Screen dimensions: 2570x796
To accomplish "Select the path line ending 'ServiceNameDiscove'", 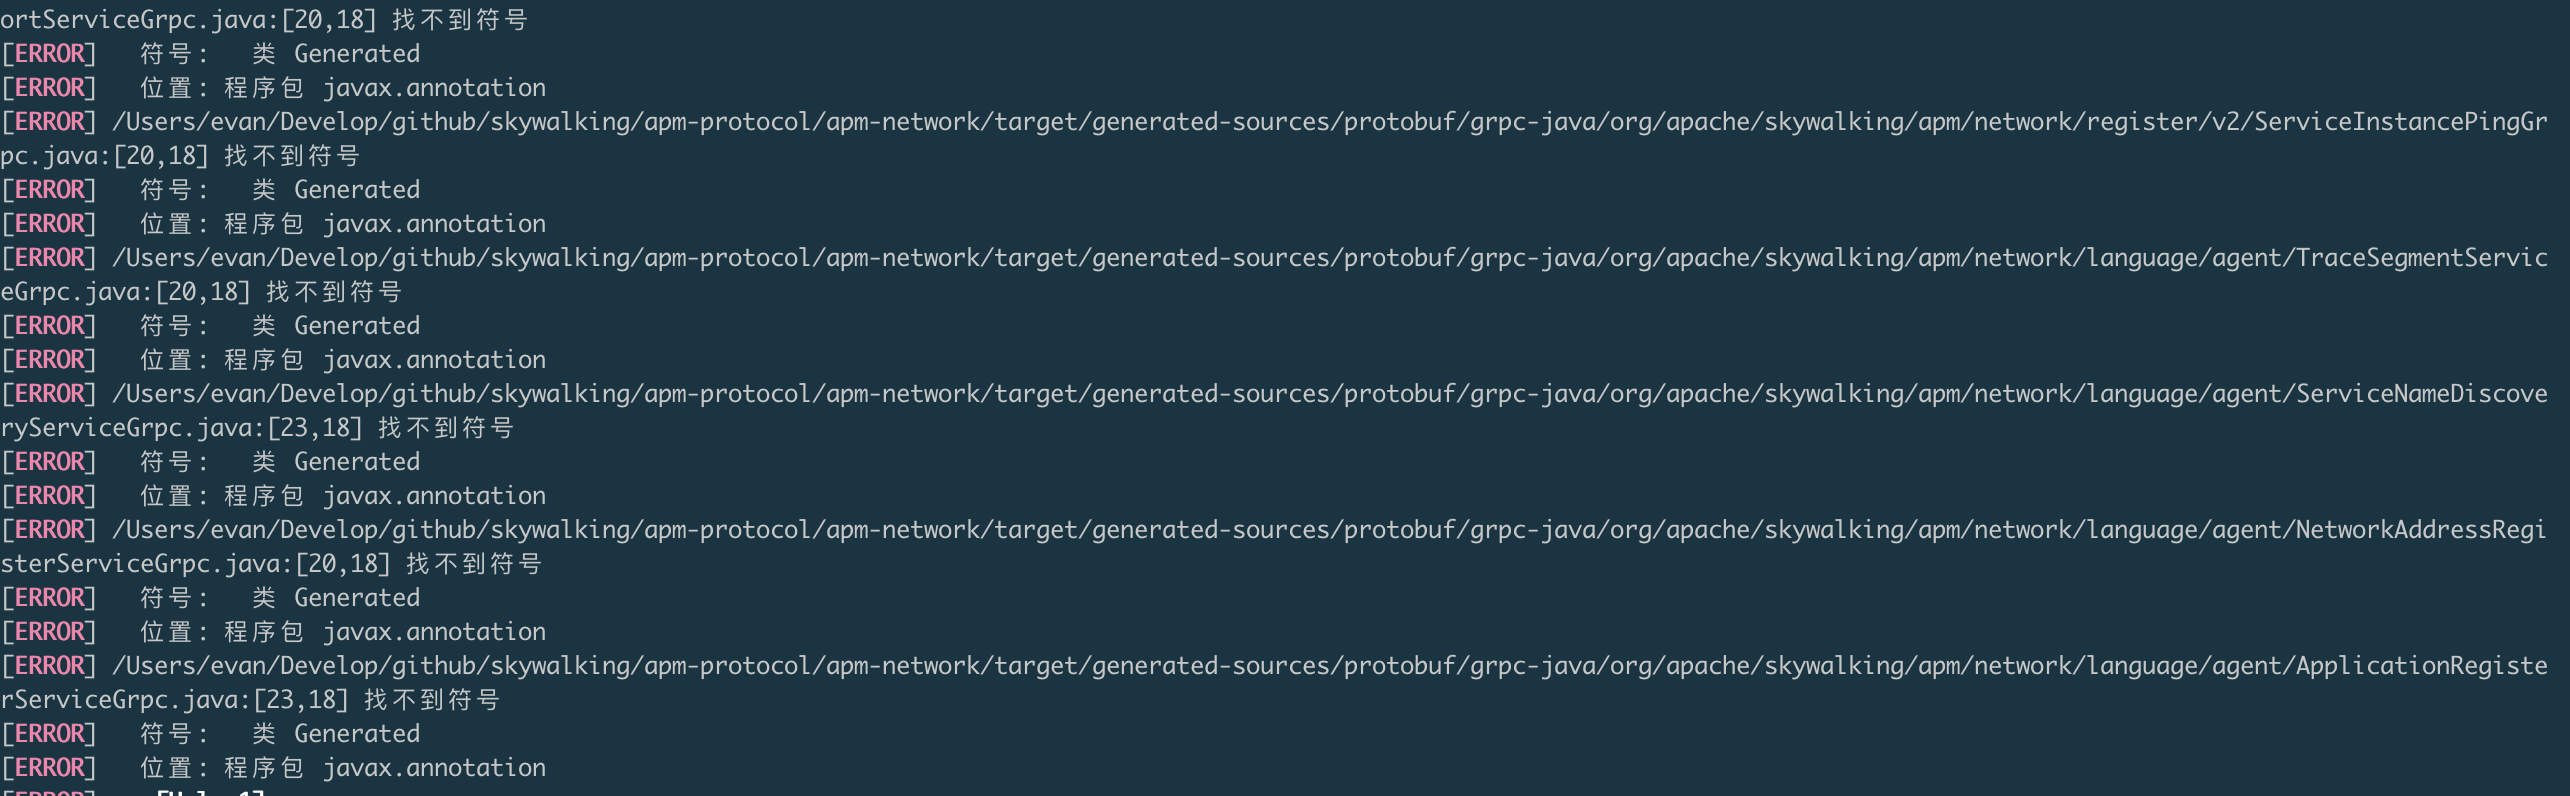I will click(1274, 394).
